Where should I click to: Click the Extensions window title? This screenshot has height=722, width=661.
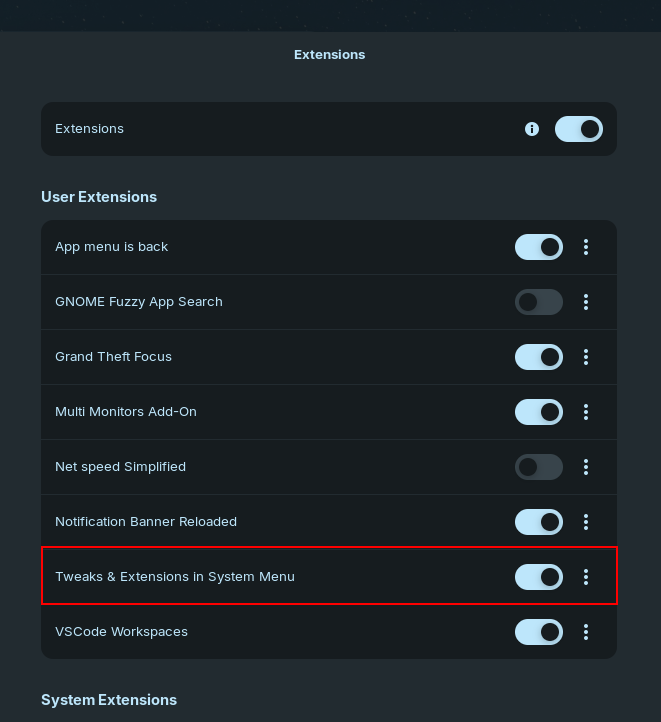pos(329,55)
